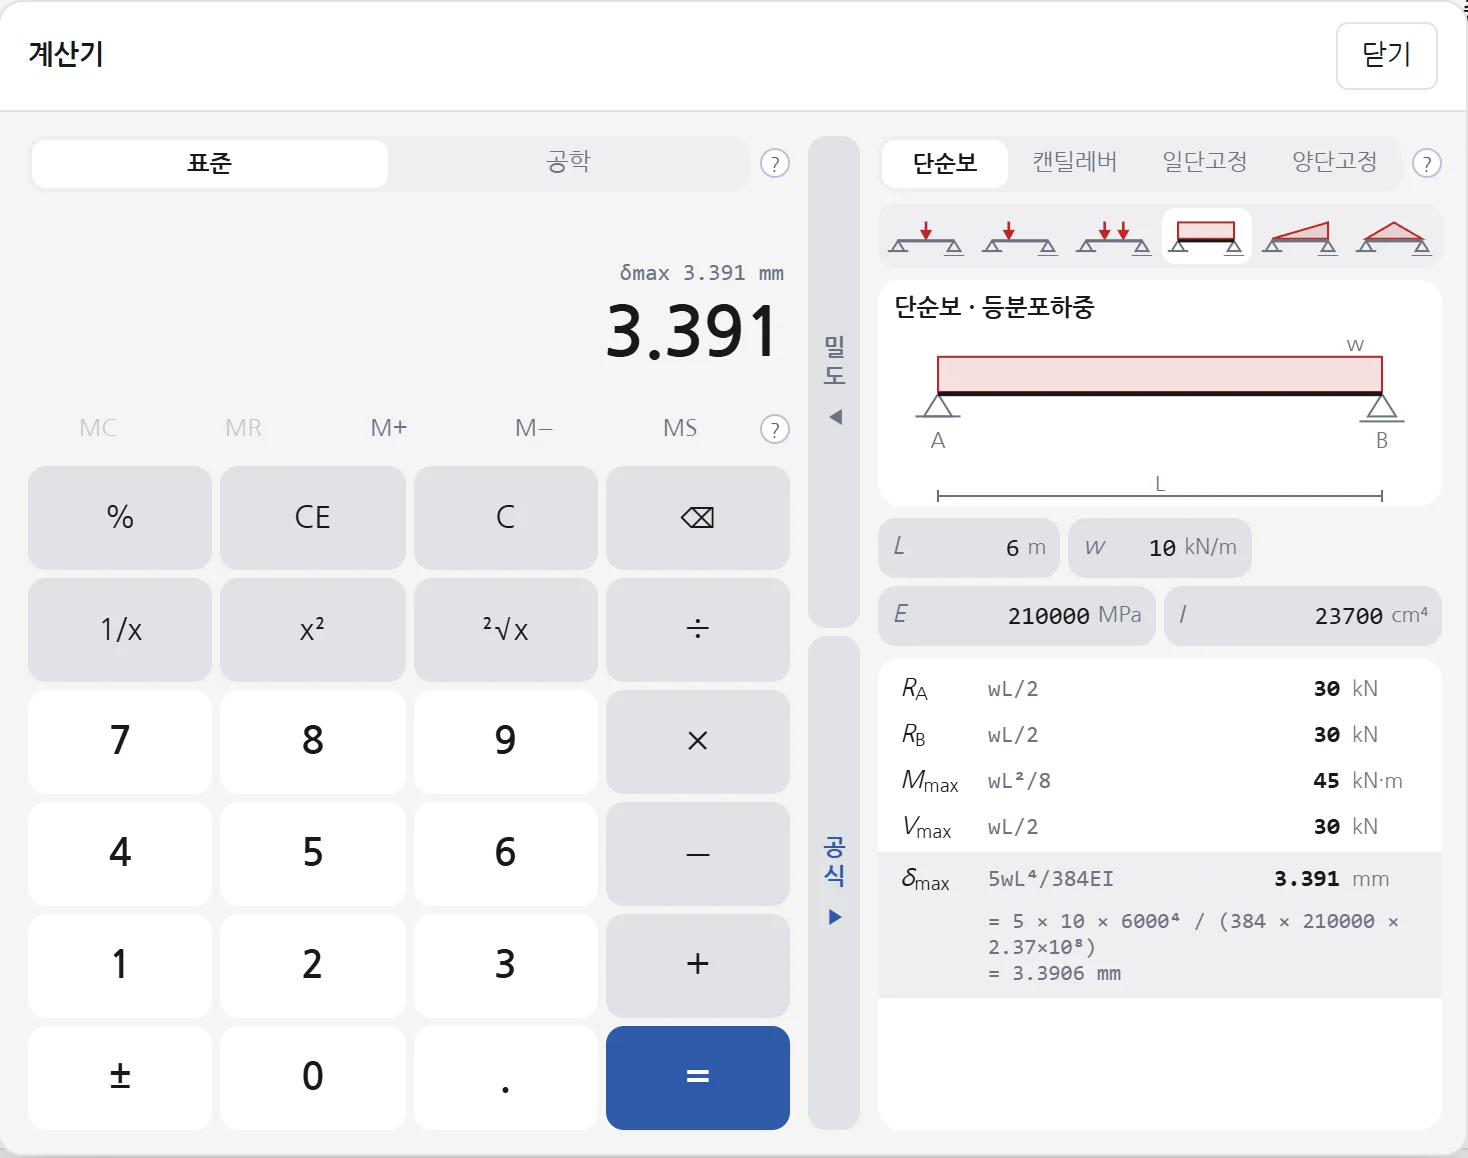Screen dimensions: 1468x1158
Task: Switch to 공학 calculator mode
Action: [x=569, y=163]
